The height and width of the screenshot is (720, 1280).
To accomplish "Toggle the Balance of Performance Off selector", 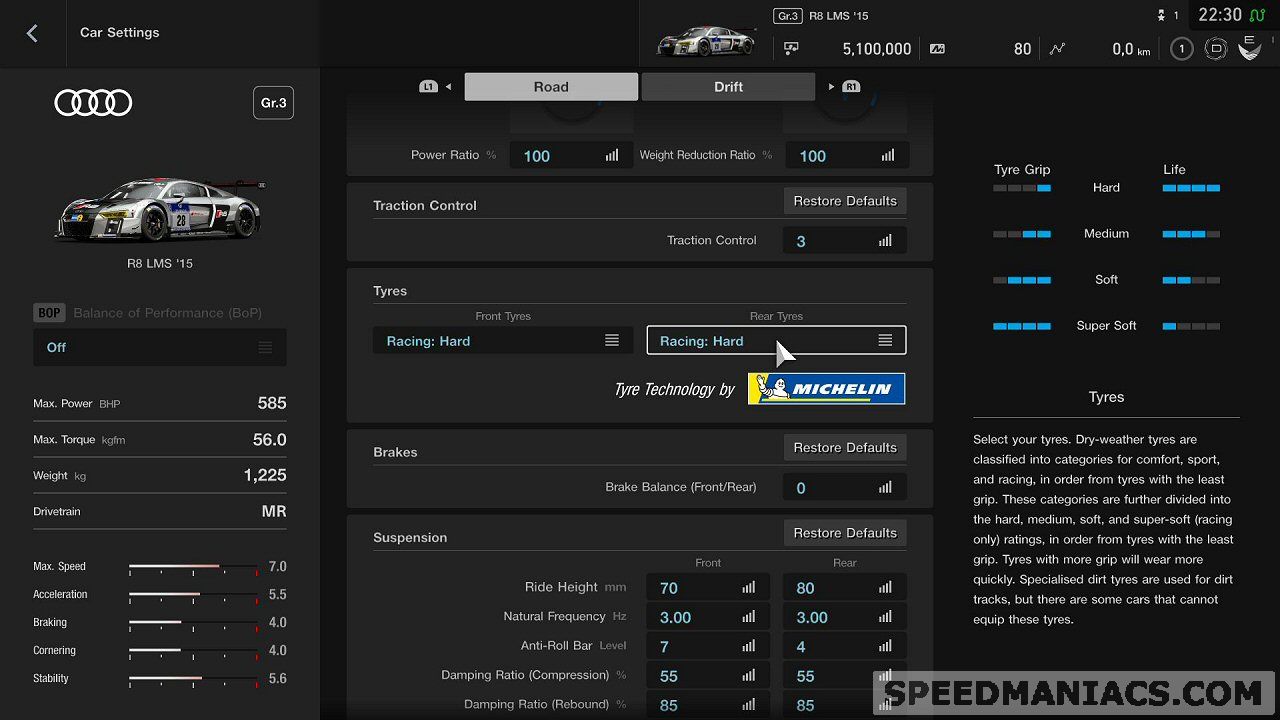I will pyautogui.click(x=160, y=347).
